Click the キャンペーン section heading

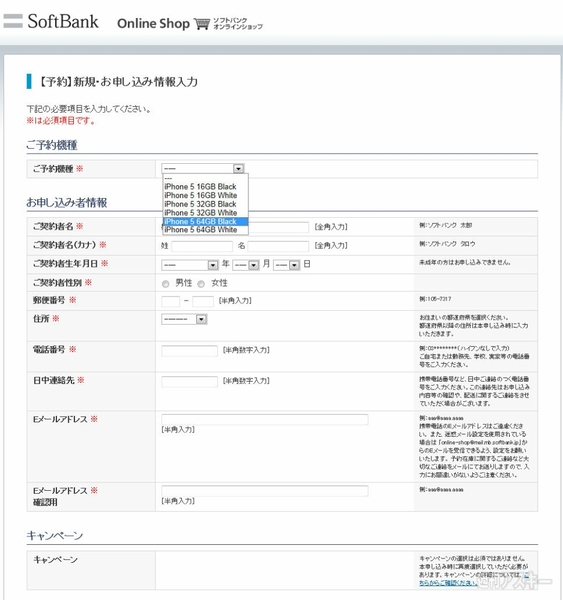pyautogui.click(x=54, y=535)
